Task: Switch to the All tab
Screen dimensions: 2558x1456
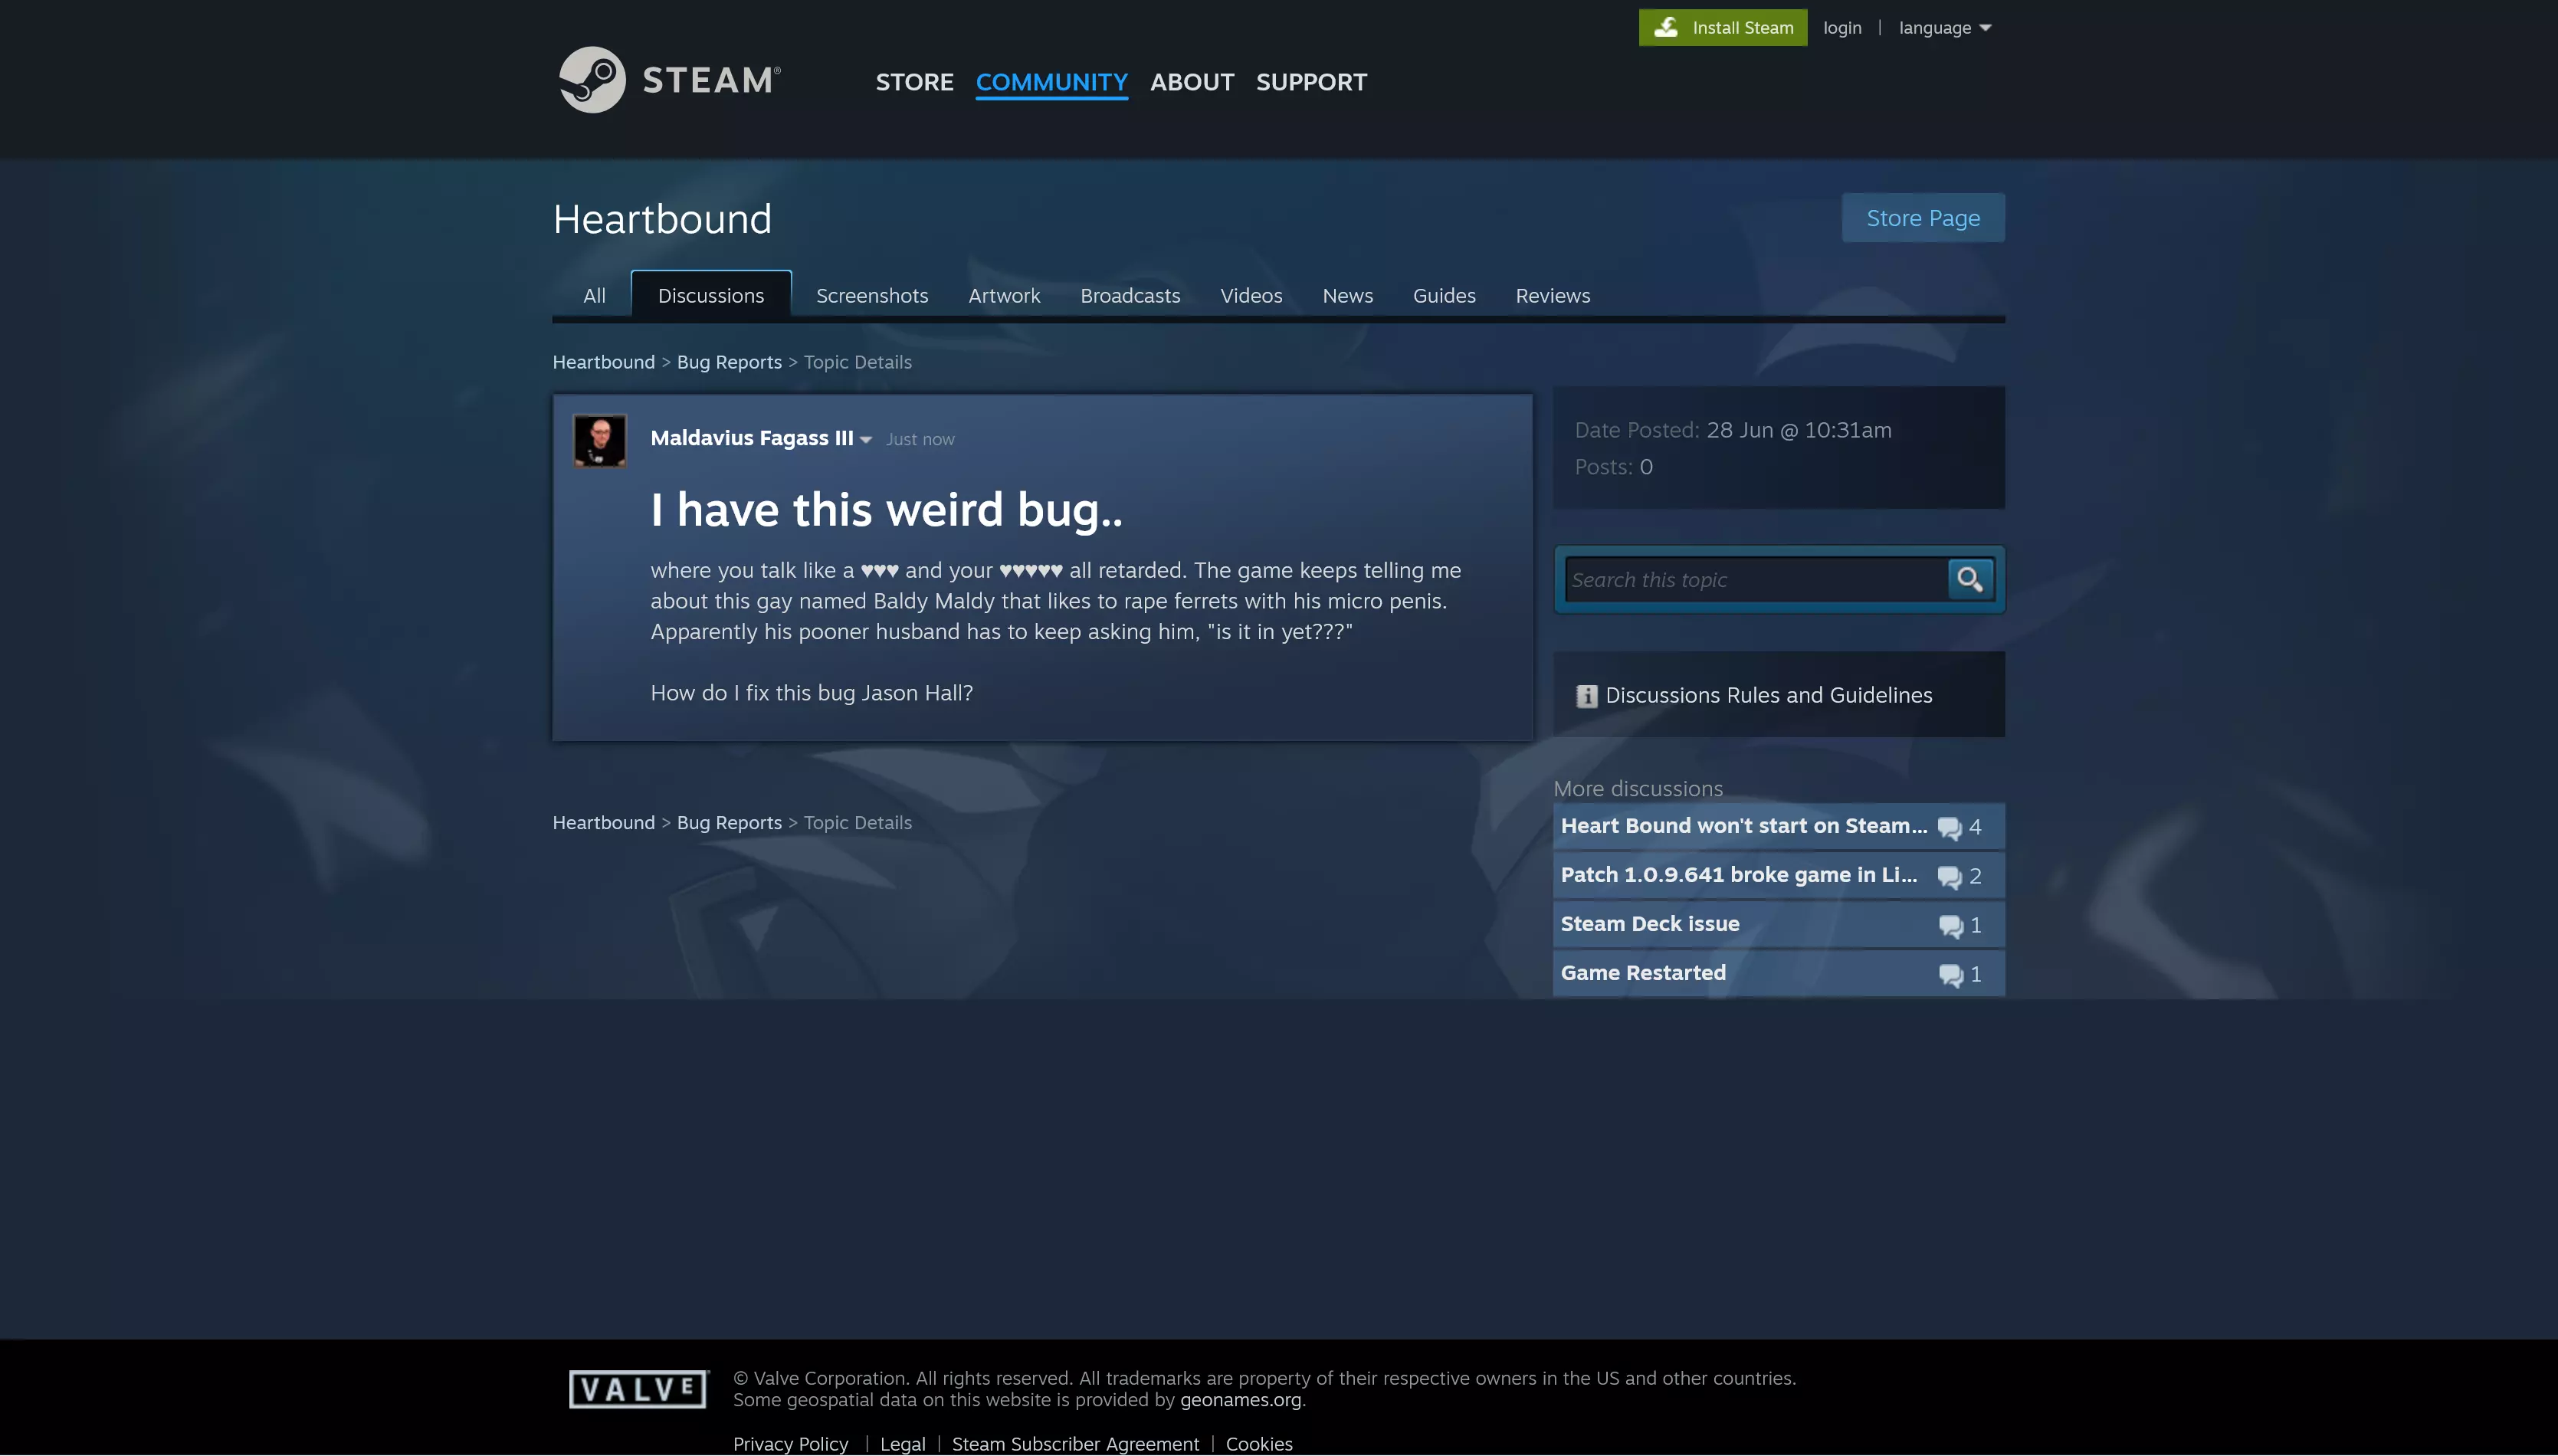Action: pyautogui.click(x=594, y=296)
